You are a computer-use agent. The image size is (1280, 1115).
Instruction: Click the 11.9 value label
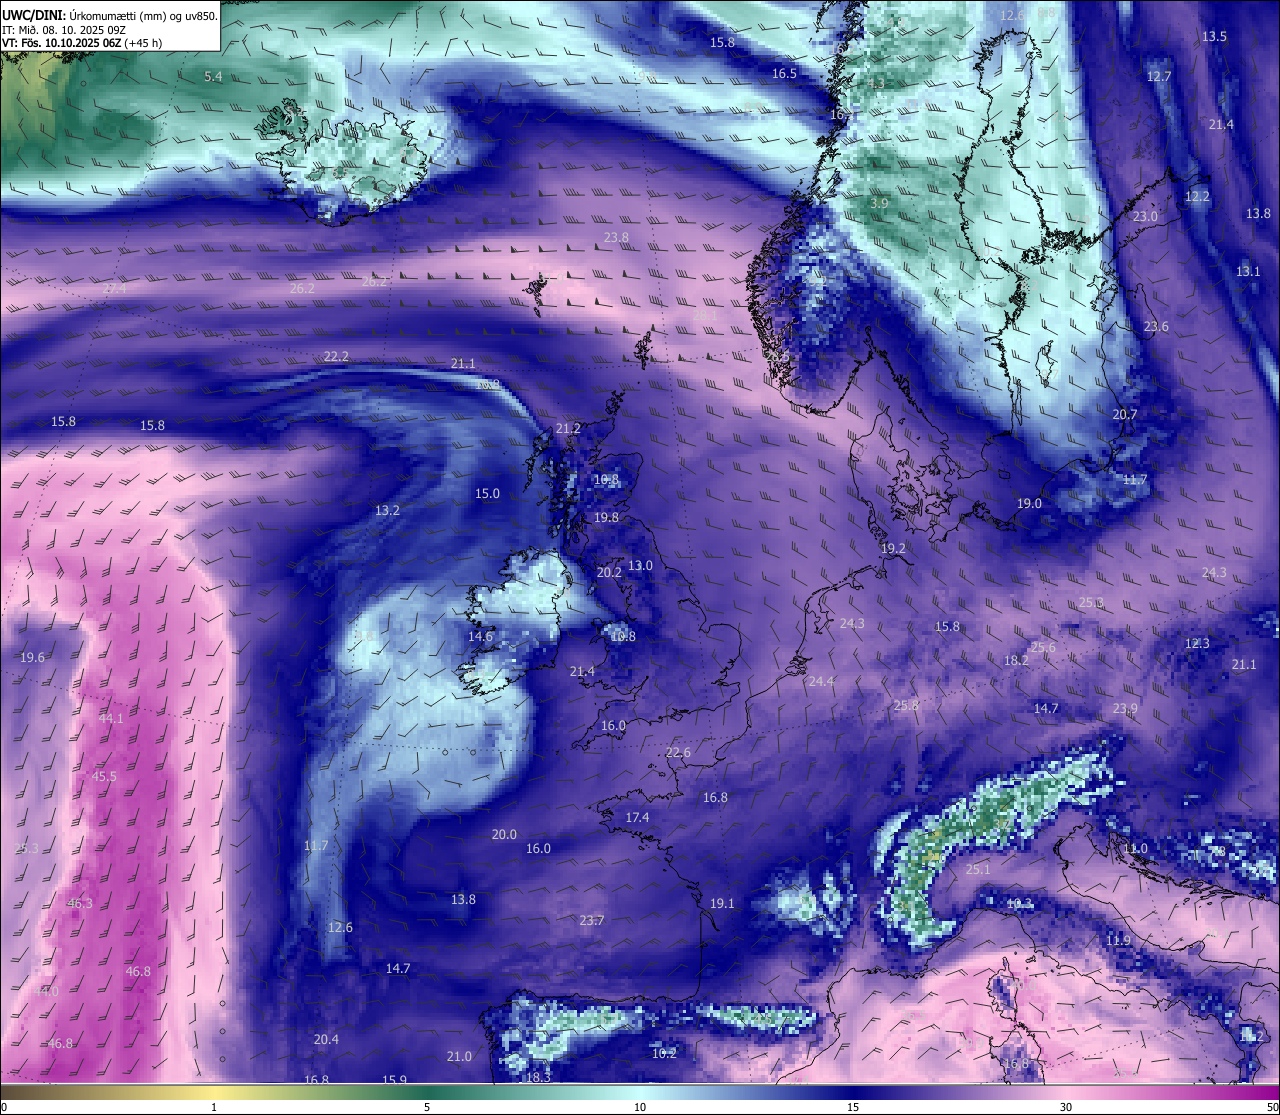pos(1118,940)
